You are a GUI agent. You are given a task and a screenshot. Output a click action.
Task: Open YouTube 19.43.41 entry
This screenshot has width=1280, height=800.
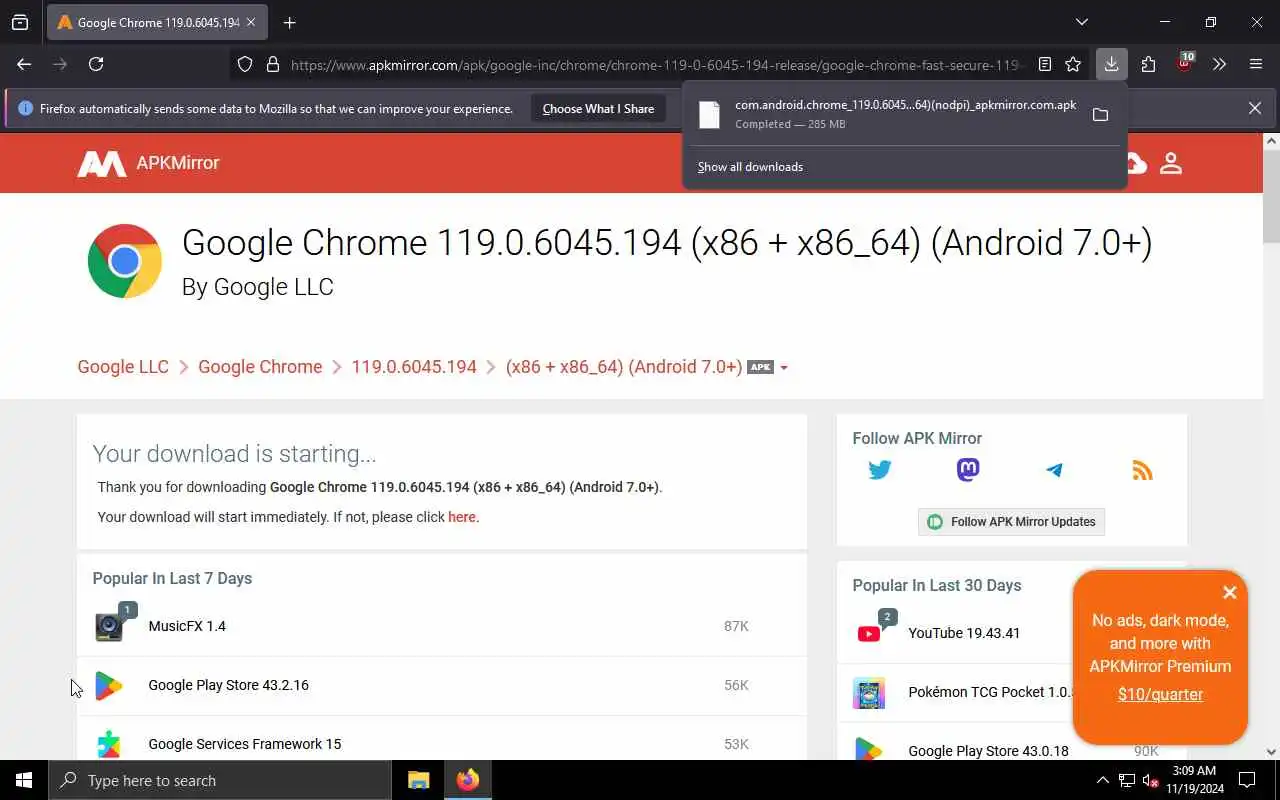964,633
